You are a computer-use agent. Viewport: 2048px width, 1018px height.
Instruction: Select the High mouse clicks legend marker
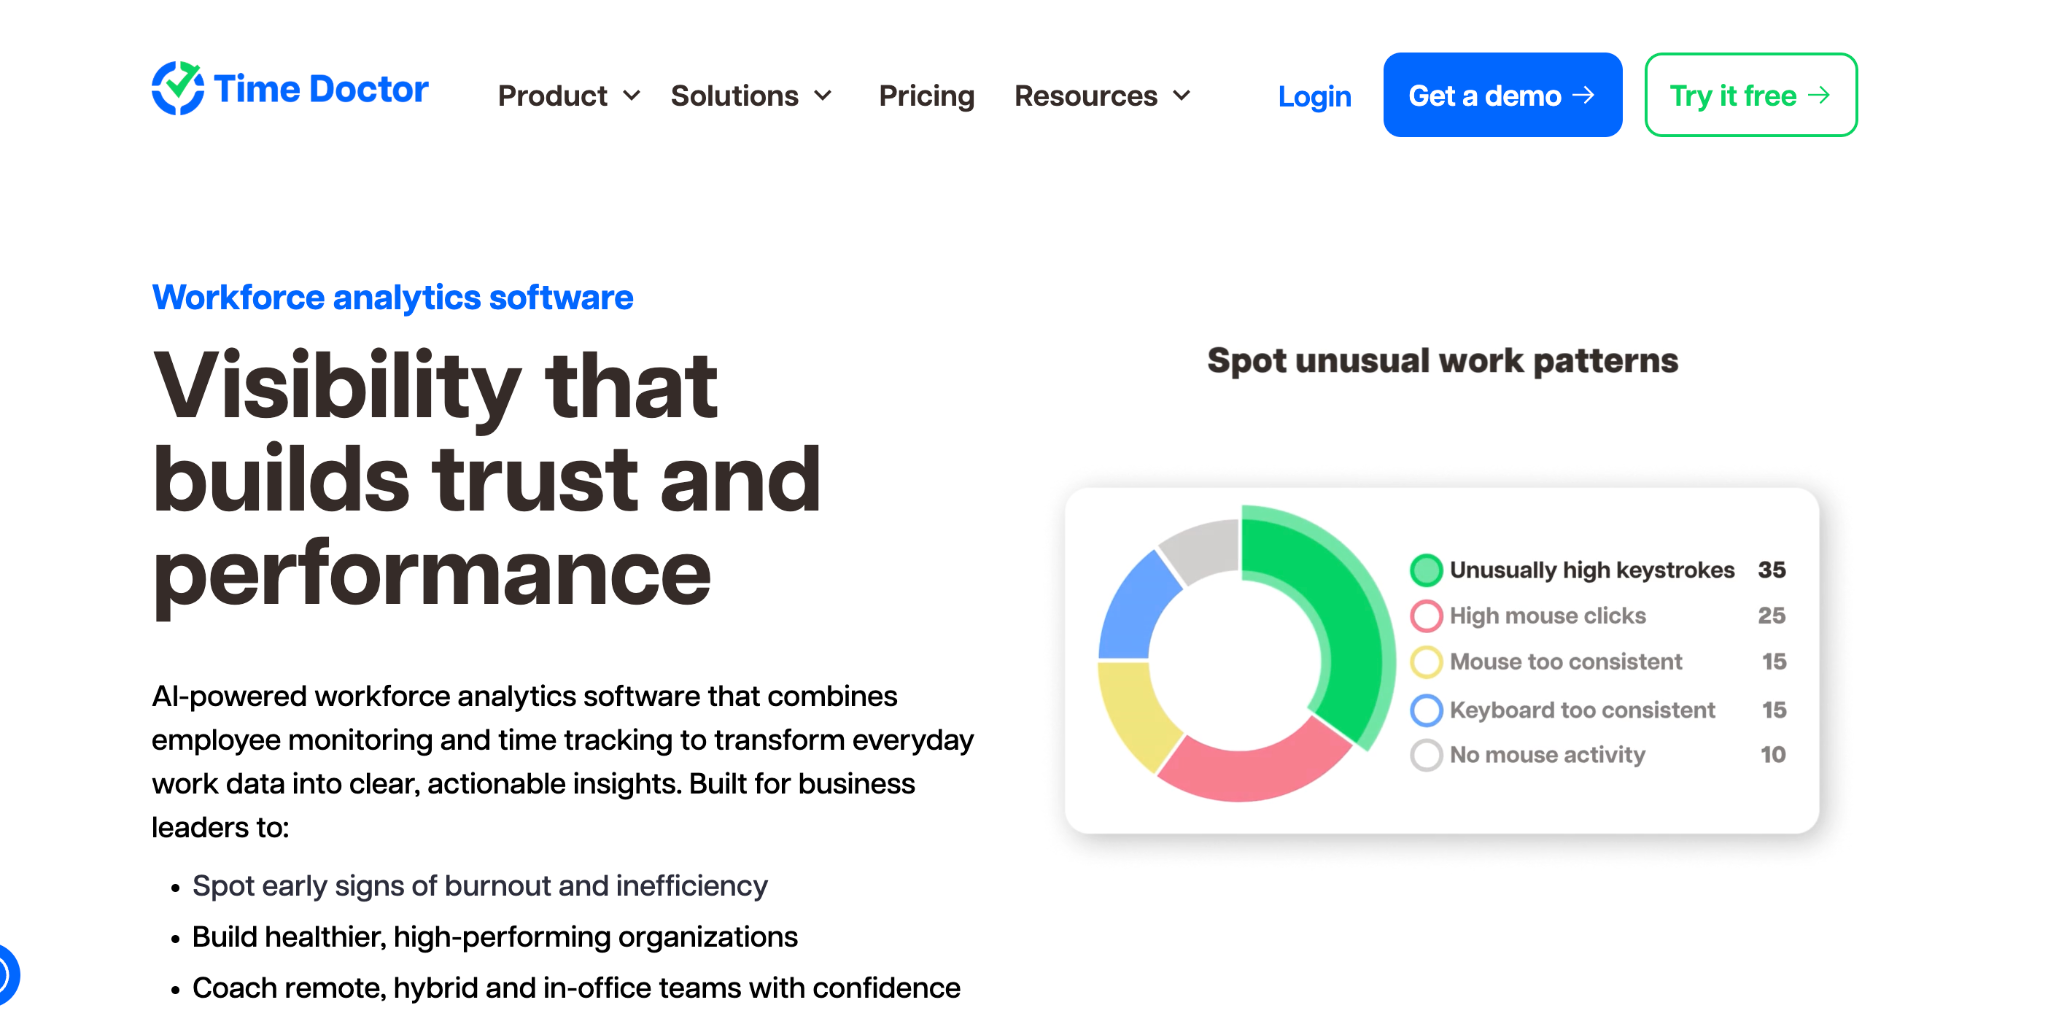(x=1426, y=616)
